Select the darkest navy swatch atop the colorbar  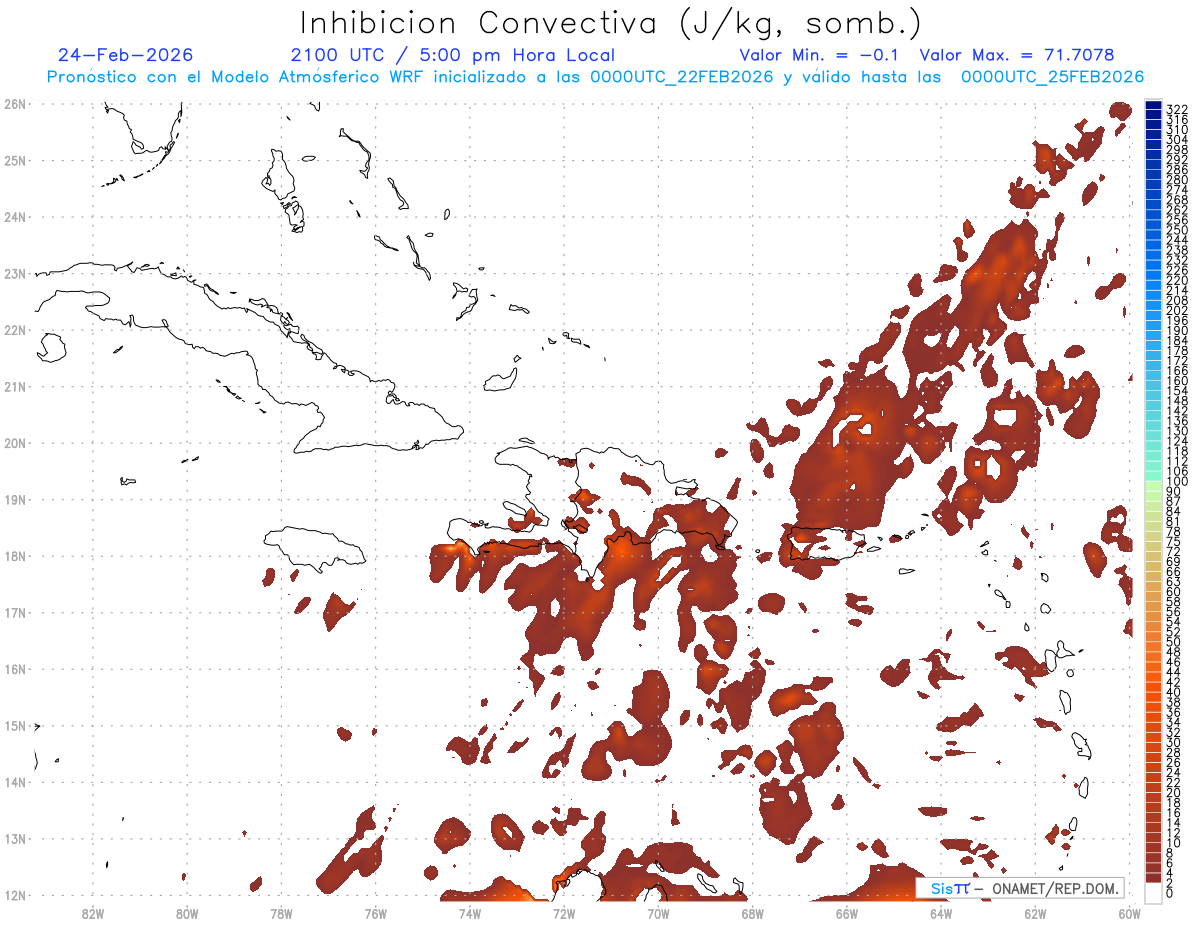coord(1153,106)
